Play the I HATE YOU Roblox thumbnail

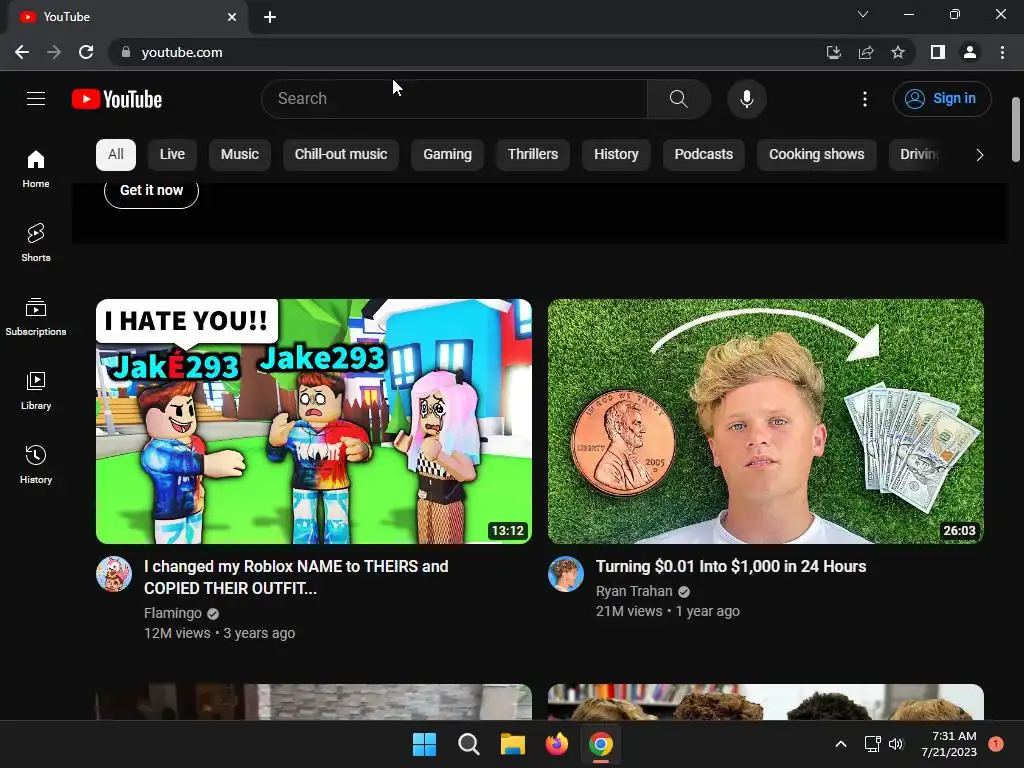pos(313,421)
